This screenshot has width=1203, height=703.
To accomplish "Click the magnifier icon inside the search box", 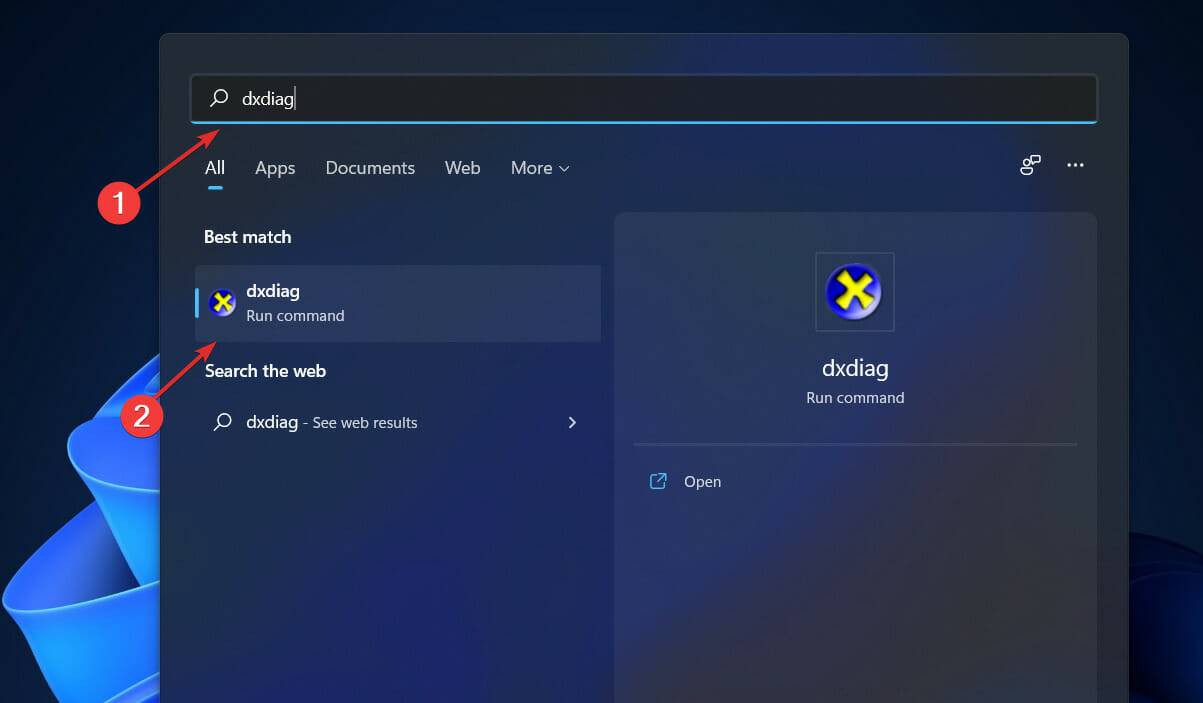I will [x=217, y=98].
